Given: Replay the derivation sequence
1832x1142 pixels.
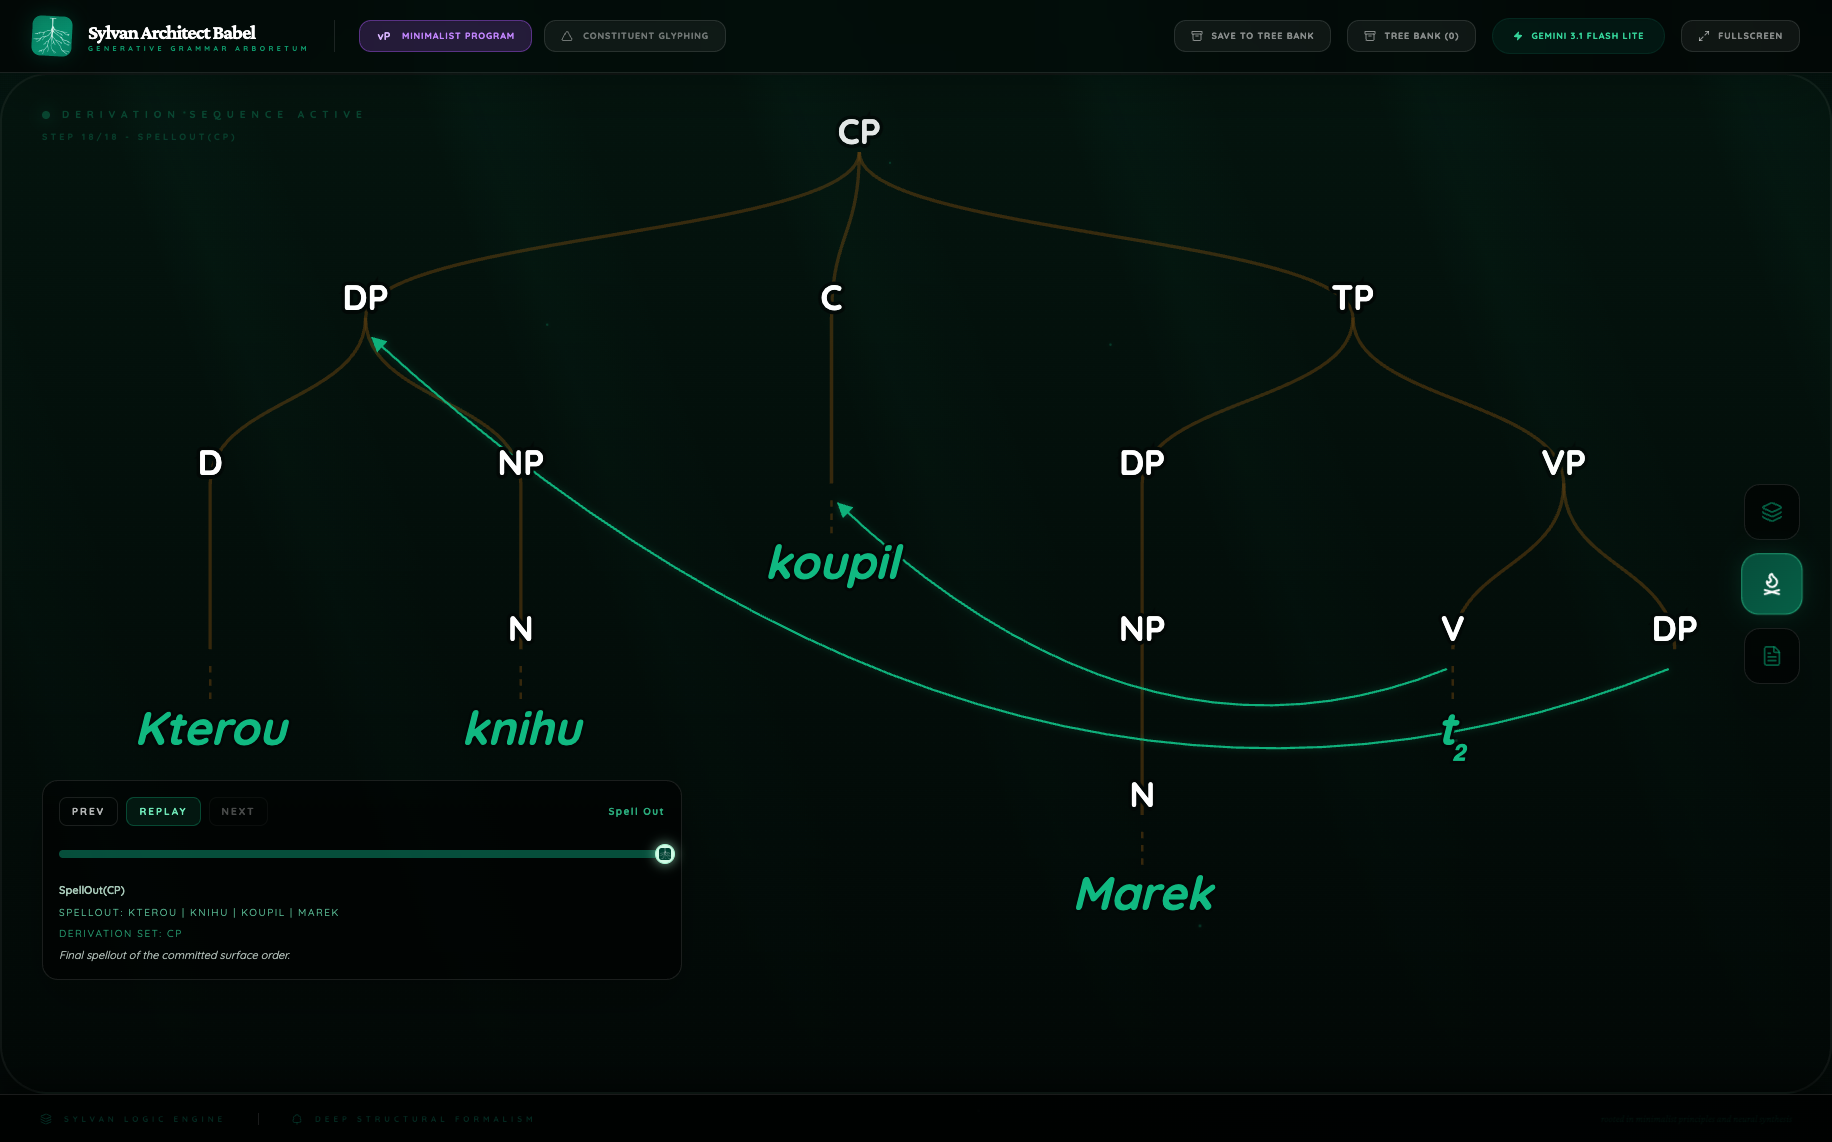Looking at the screenshot, I should pos(163,811).
